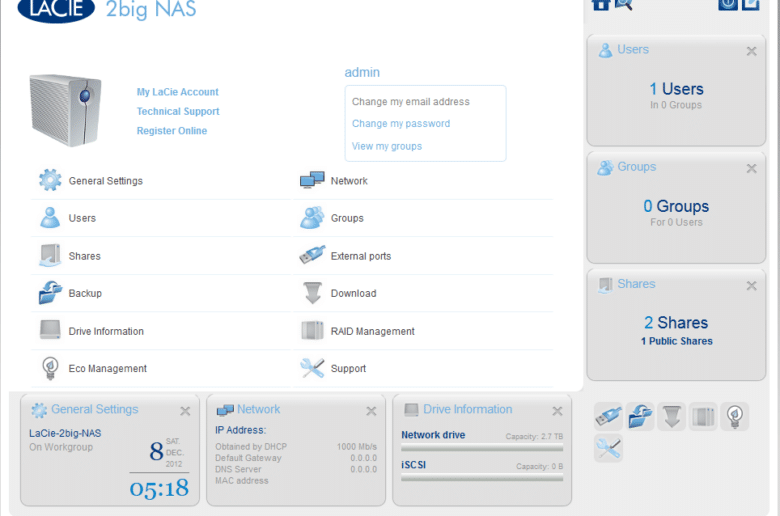780x516 pixels.
Task: Click the Network drive capacity bar
Action: tap(482, 448)
